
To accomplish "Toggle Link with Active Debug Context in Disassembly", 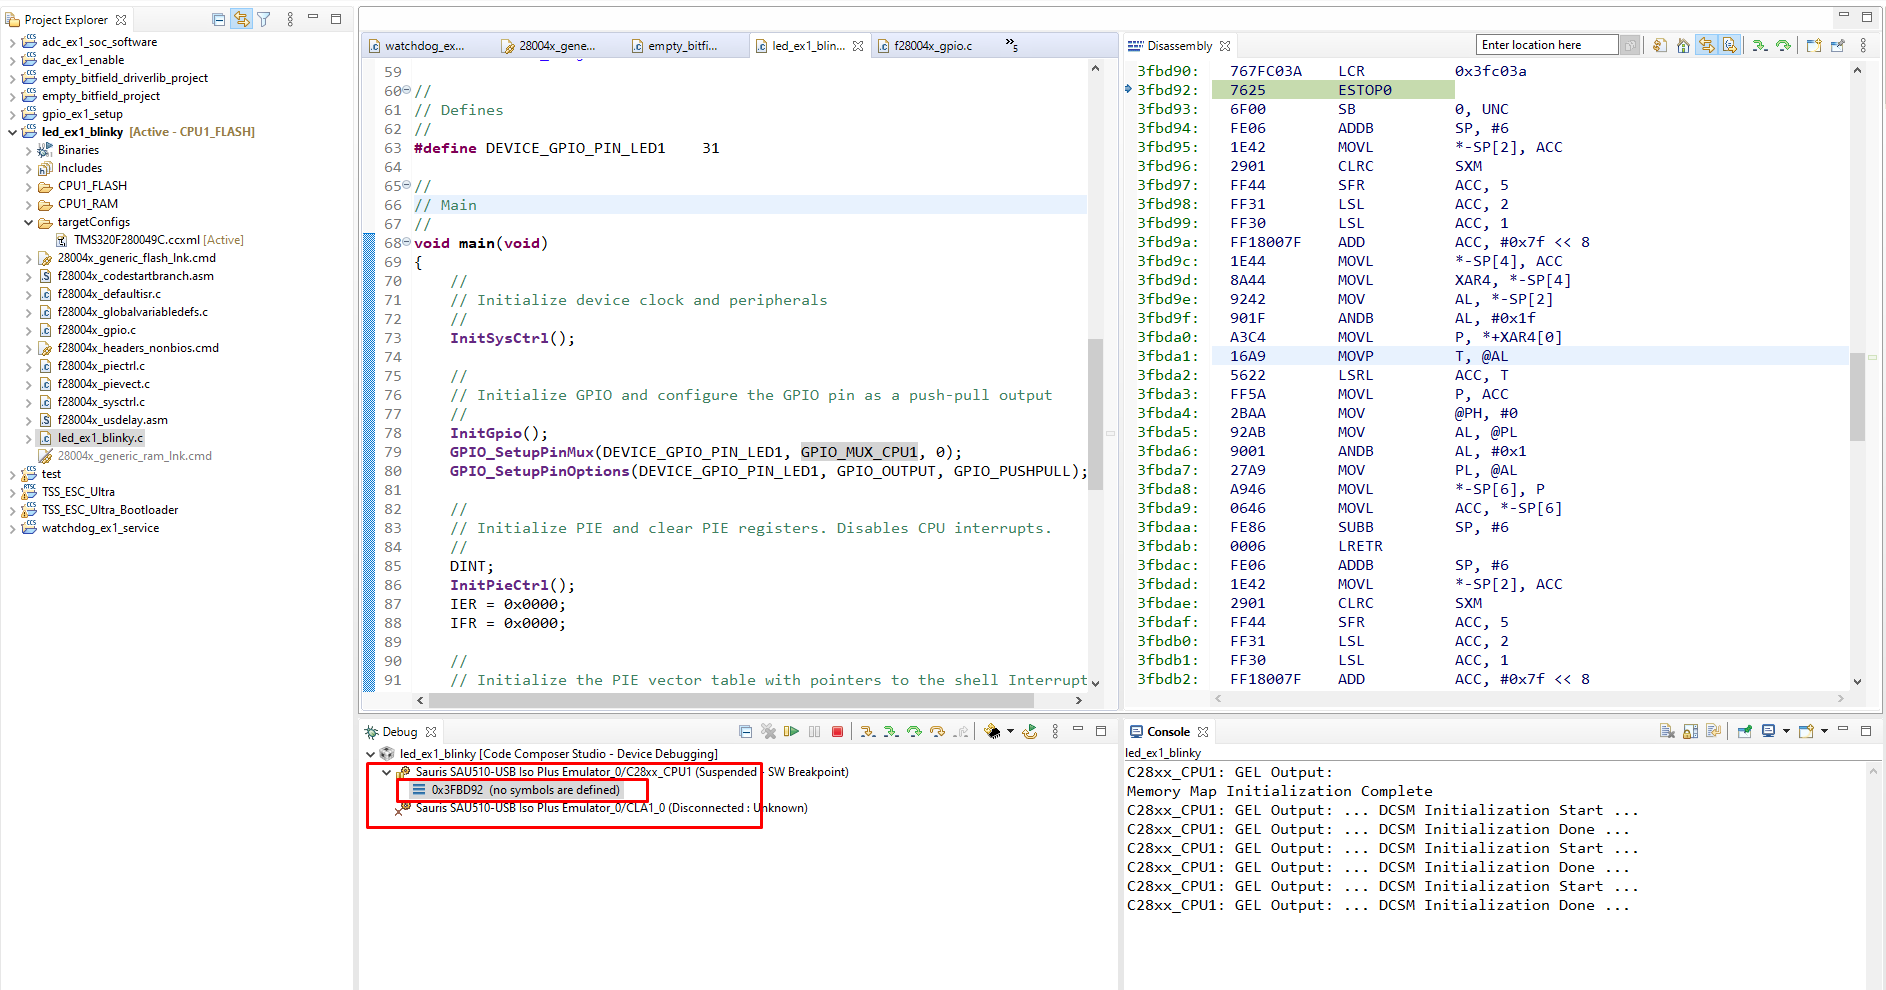I will coord(1706,45).
